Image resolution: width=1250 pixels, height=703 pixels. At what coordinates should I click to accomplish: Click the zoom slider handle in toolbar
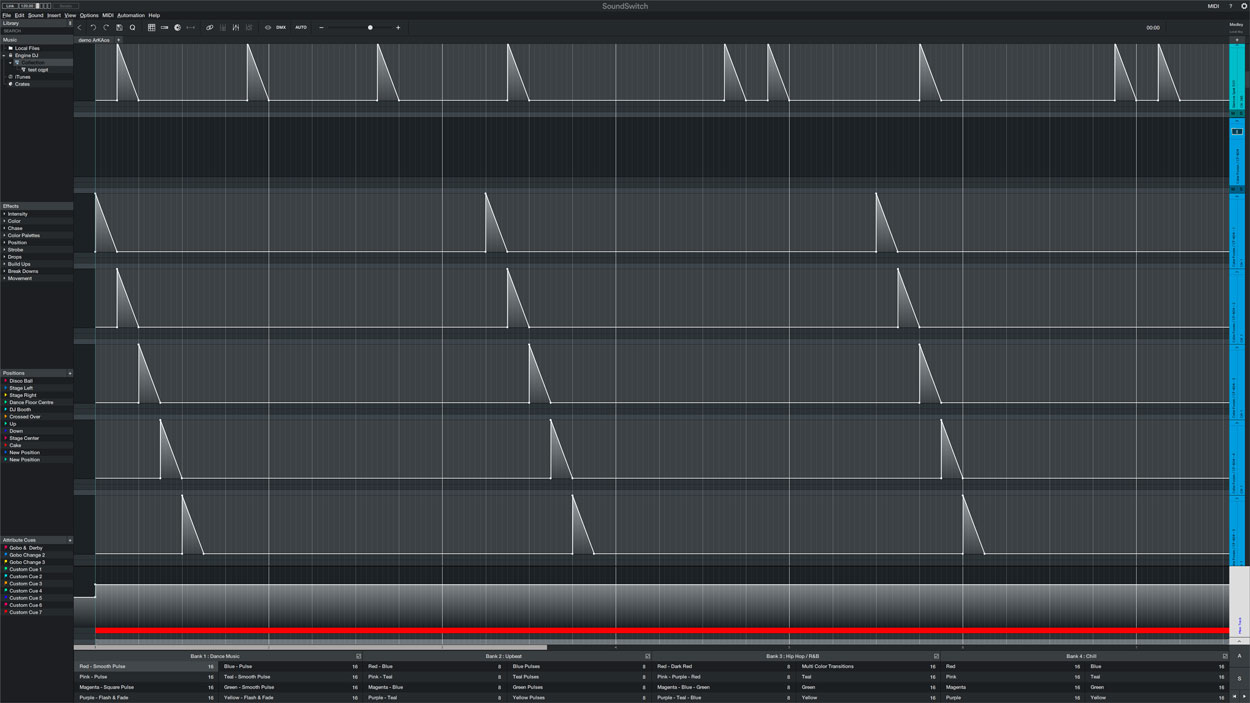(370, 28)
